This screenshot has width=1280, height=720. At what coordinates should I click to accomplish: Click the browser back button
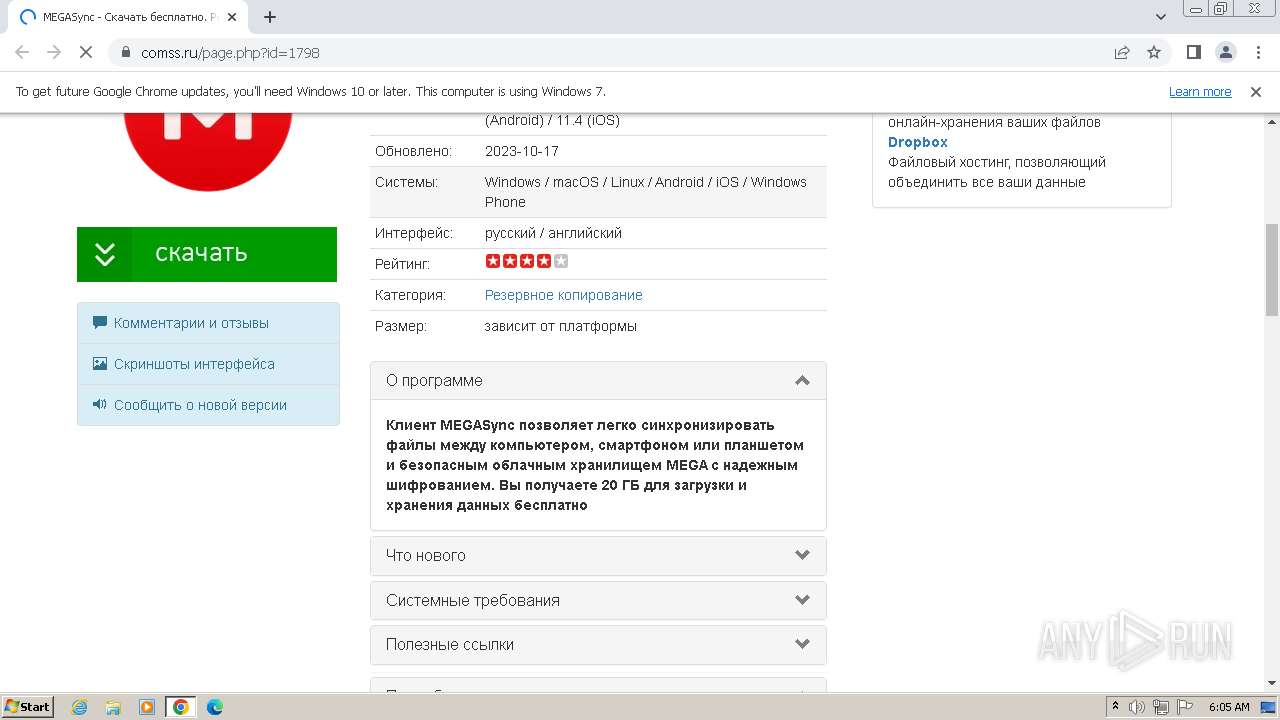22,52
